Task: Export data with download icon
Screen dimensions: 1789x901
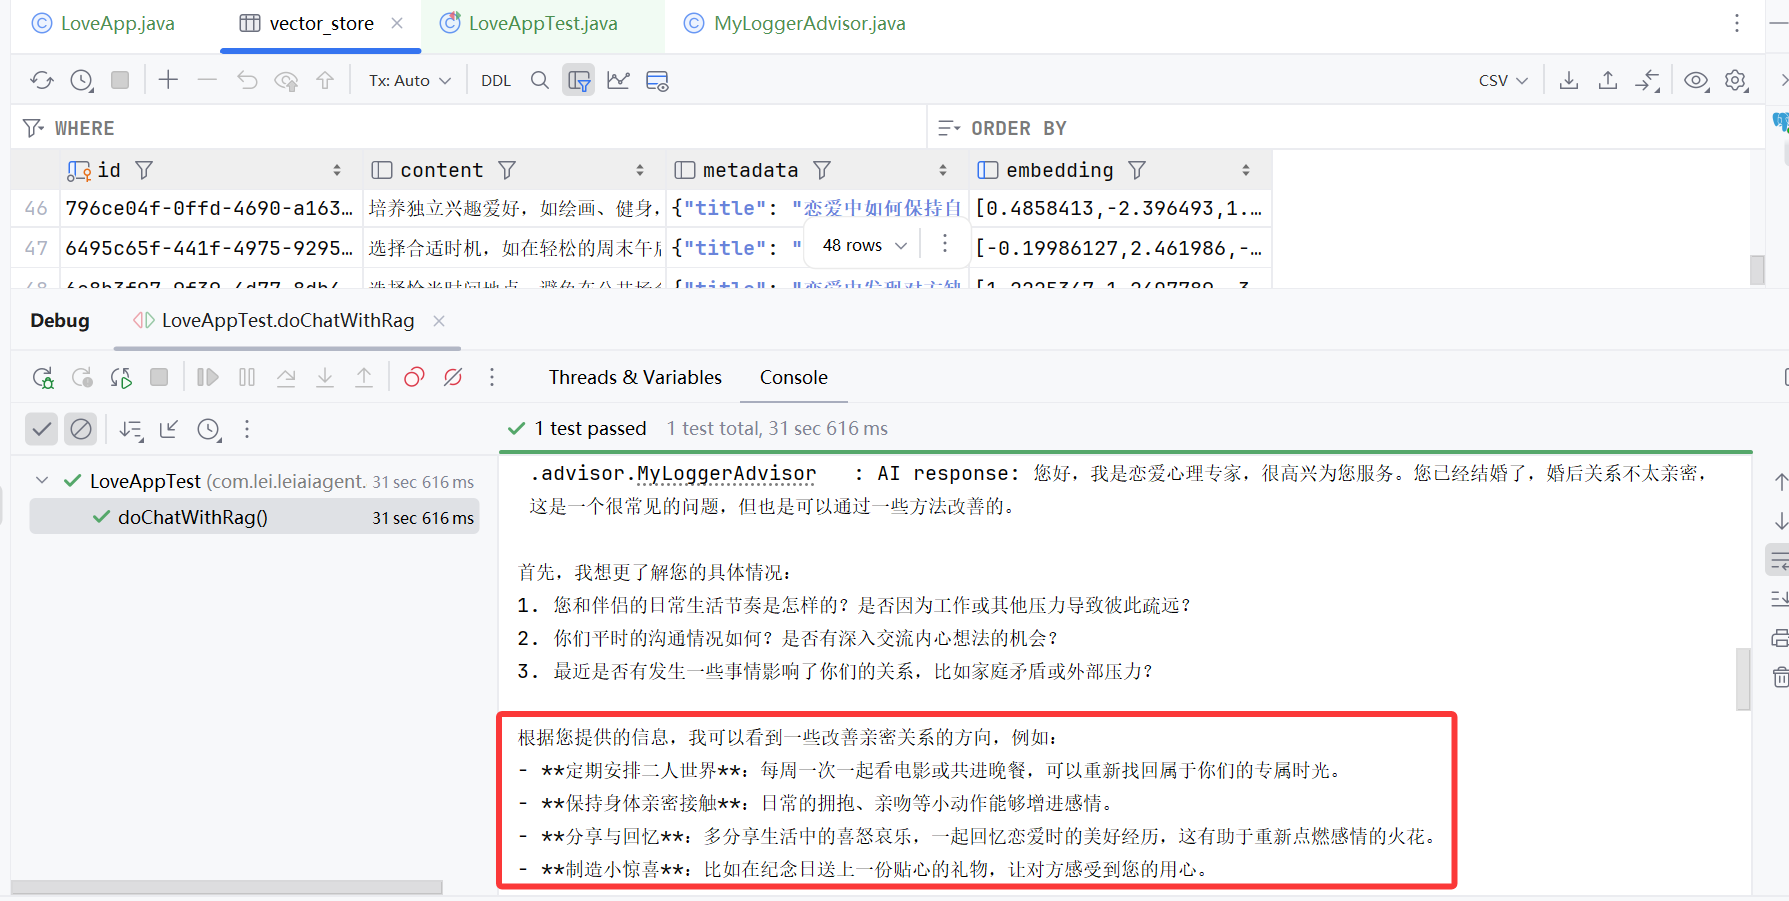Action: (x=1569, y=80)
